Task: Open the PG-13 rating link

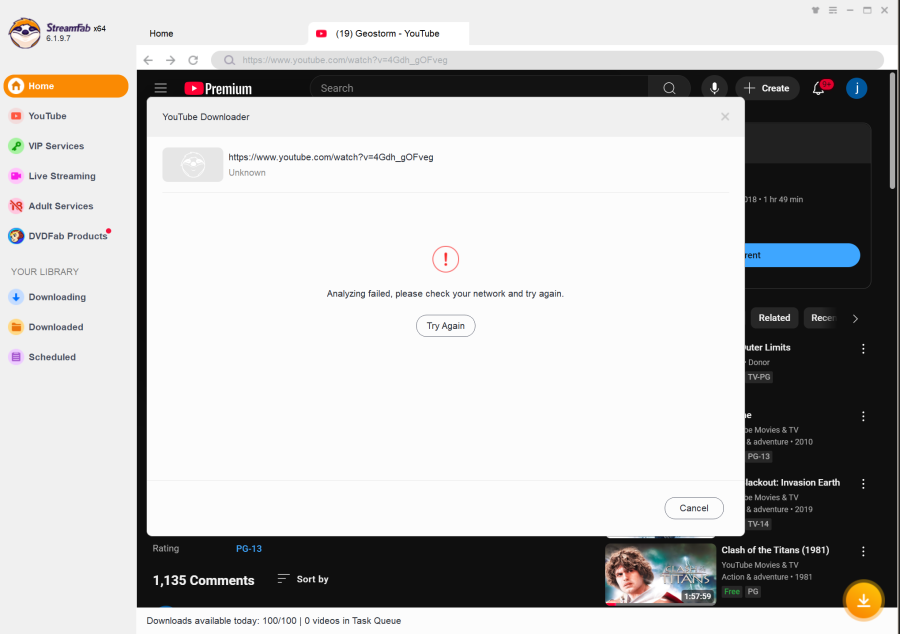Action: [x=249, y=549]
